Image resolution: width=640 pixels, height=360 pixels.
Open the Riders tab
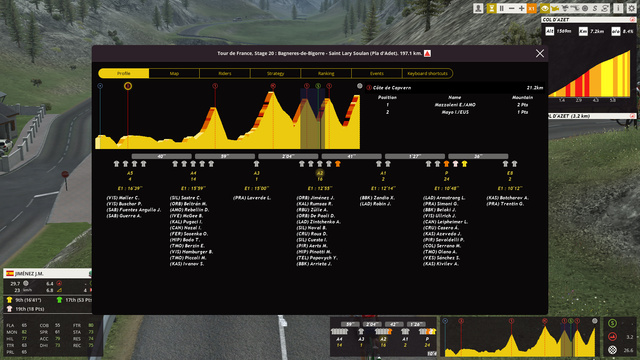tap(225, 73)
